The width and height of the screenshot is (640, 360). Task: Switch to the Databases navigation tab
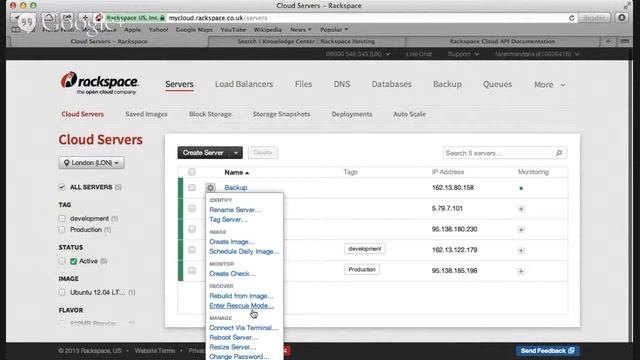391,84
